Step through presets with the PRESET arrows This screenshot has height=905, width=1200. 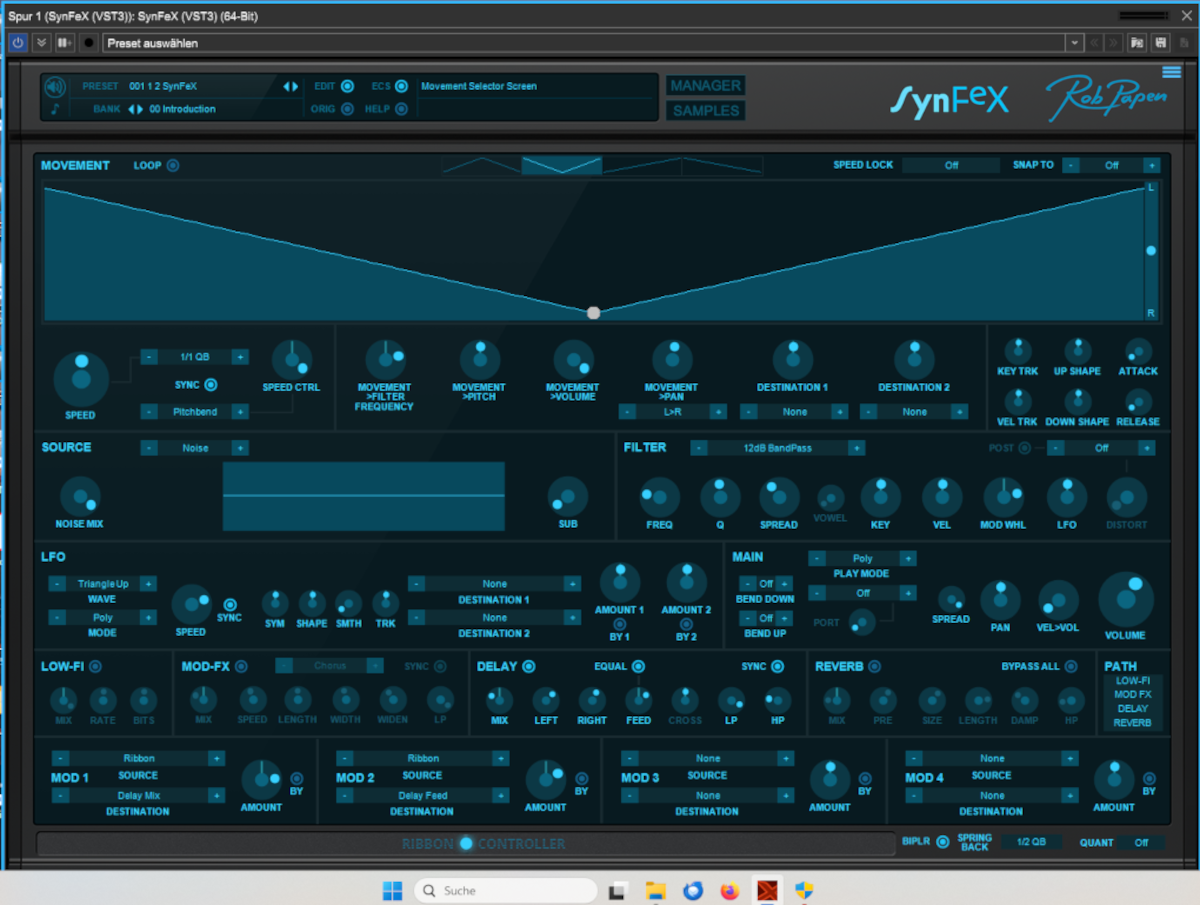pos(290,86)
